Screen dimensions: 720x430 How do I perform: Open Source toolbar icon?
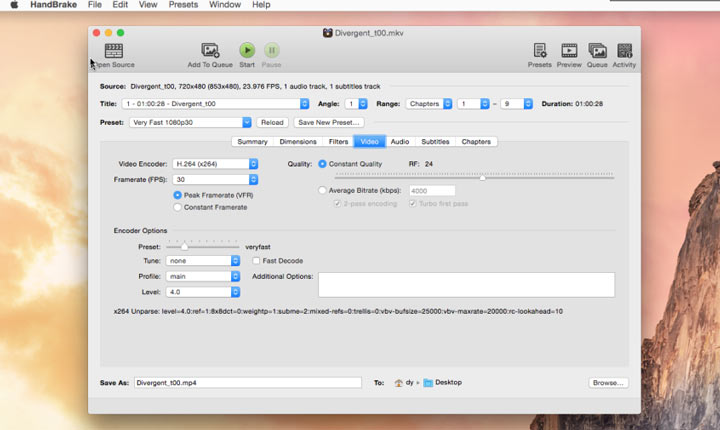point(113,51)
